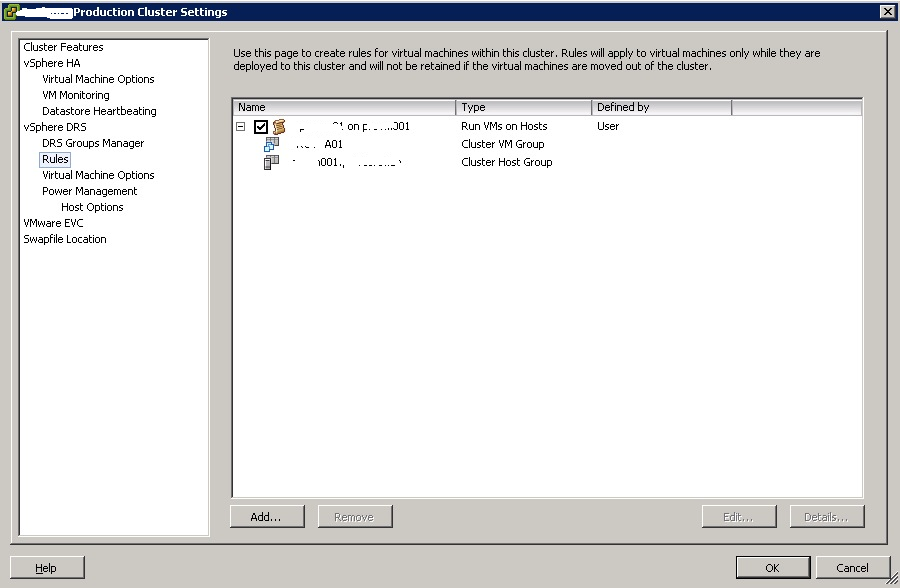Sort rules by the Defined by column header

click(662, 107)
